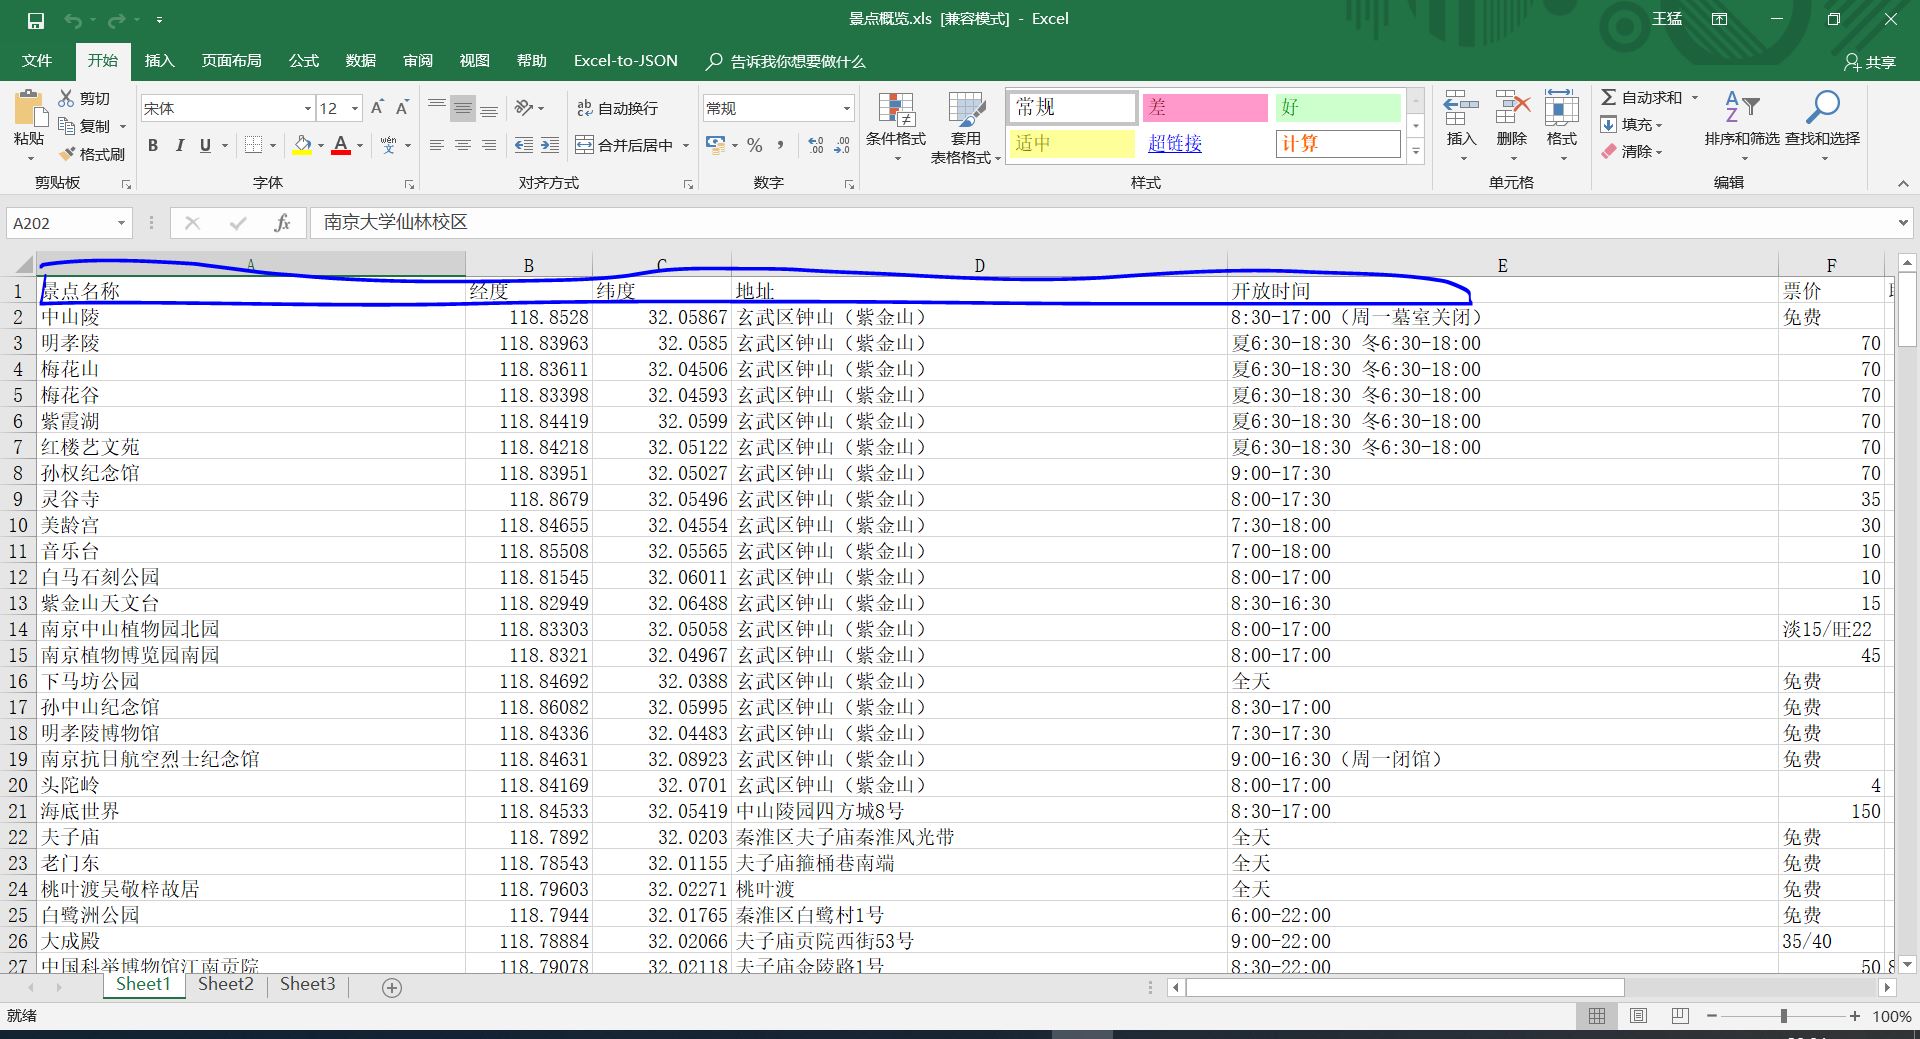The image size is (1920, 1039).
Task: Open Fill (填充) dropdown
Action: point(1630,125)
